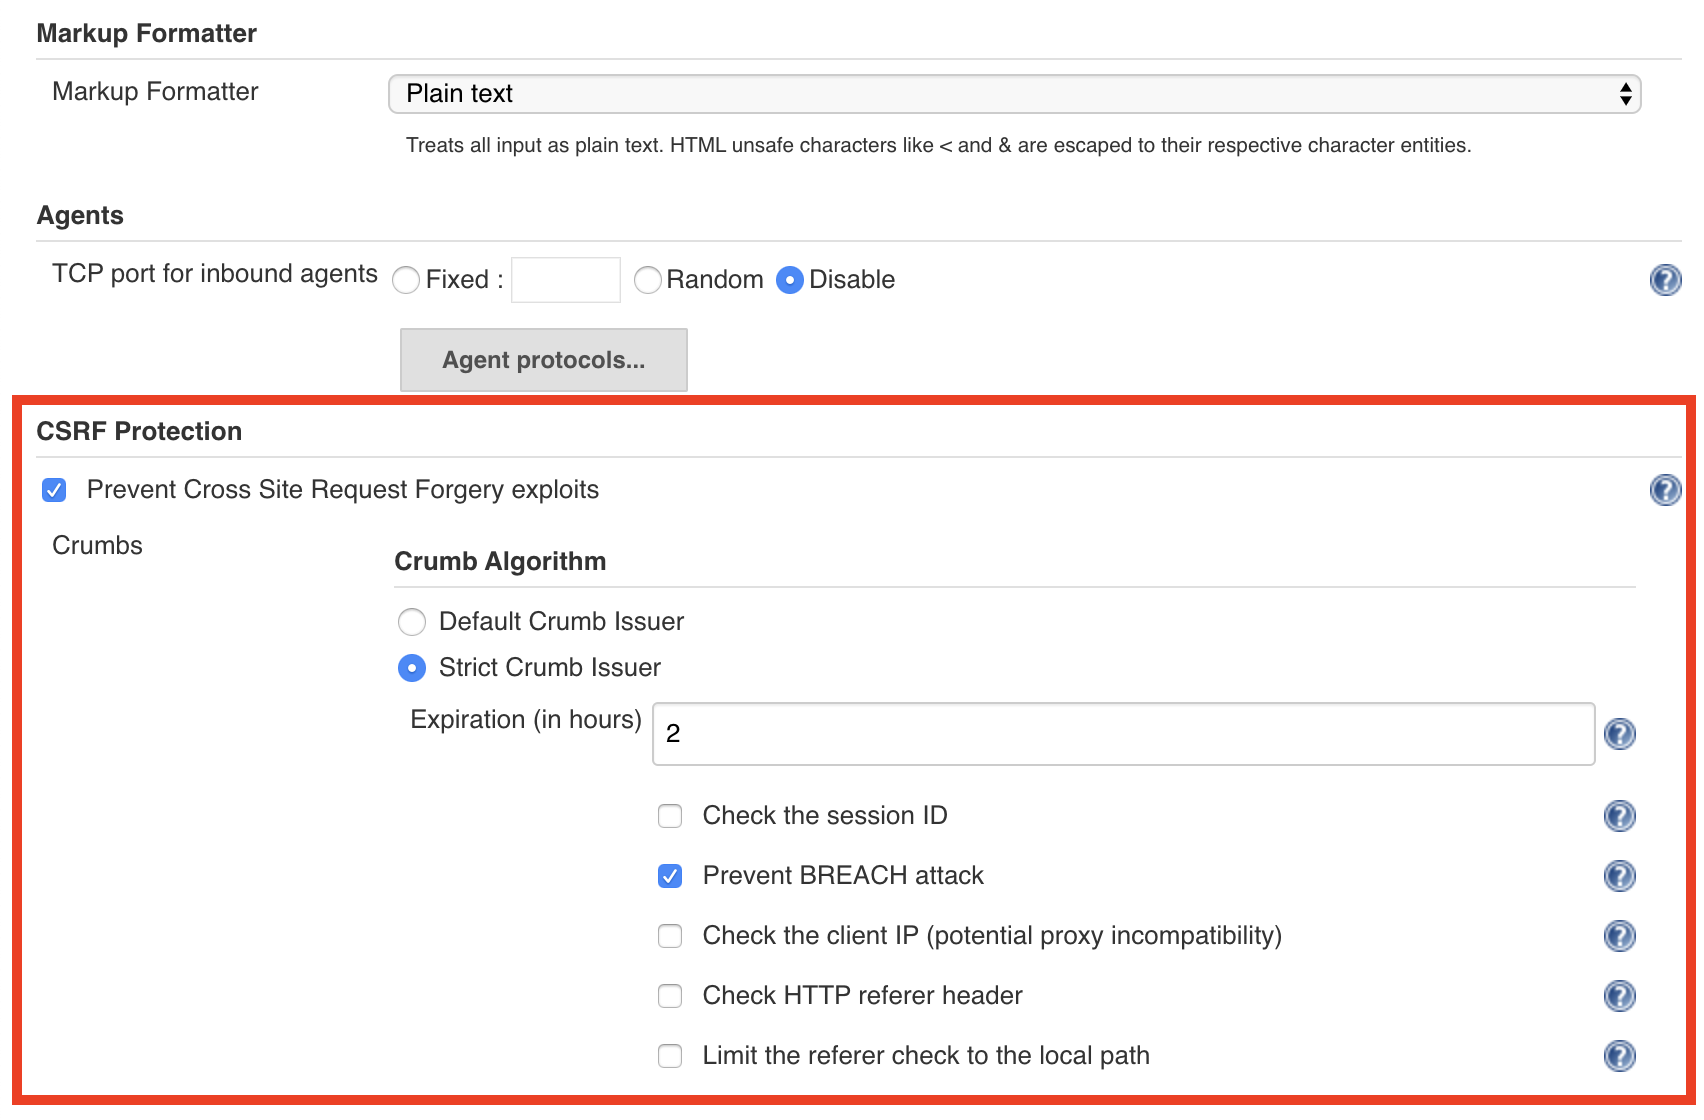
Task: Enable Check the client IP option
Action: pos(670,936)
